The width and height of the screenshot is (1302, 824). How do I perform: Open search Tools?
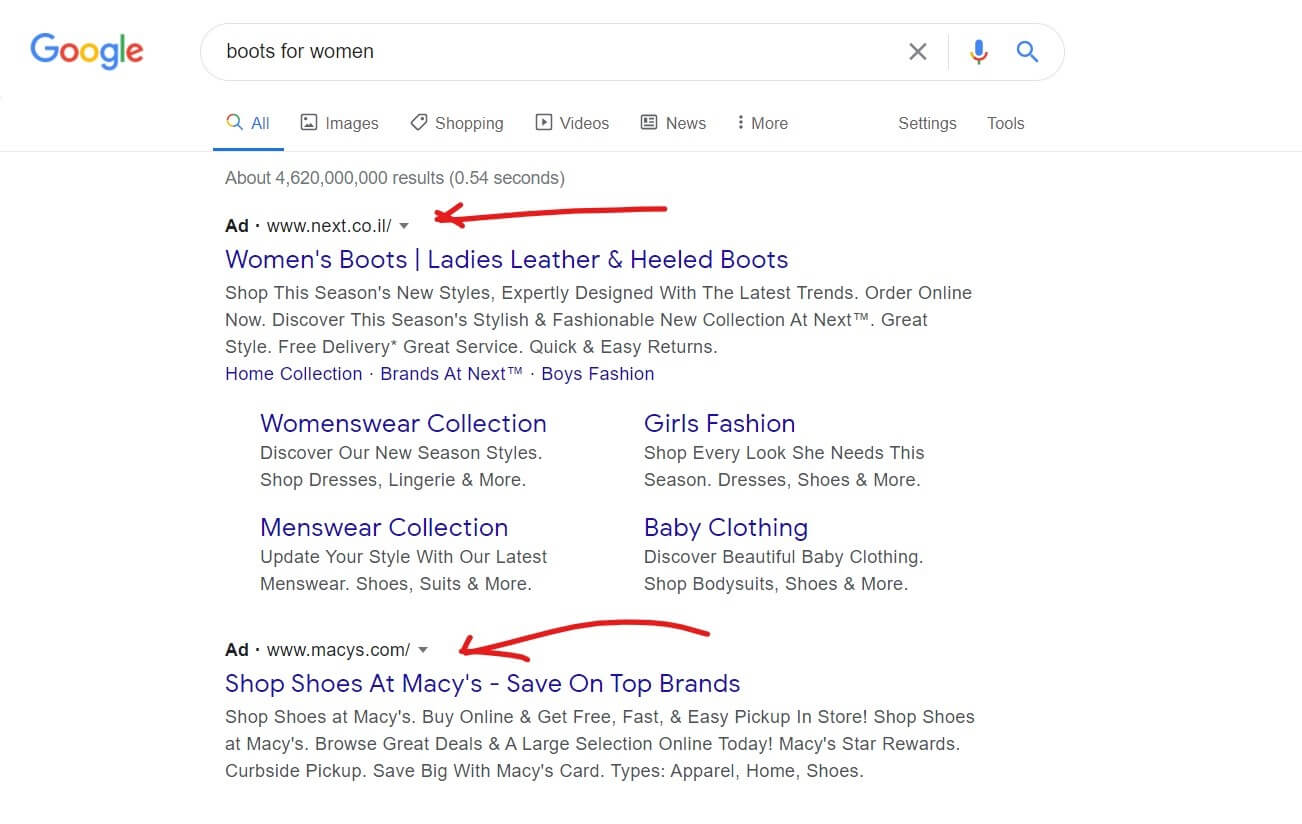[x=1005, y=123]
